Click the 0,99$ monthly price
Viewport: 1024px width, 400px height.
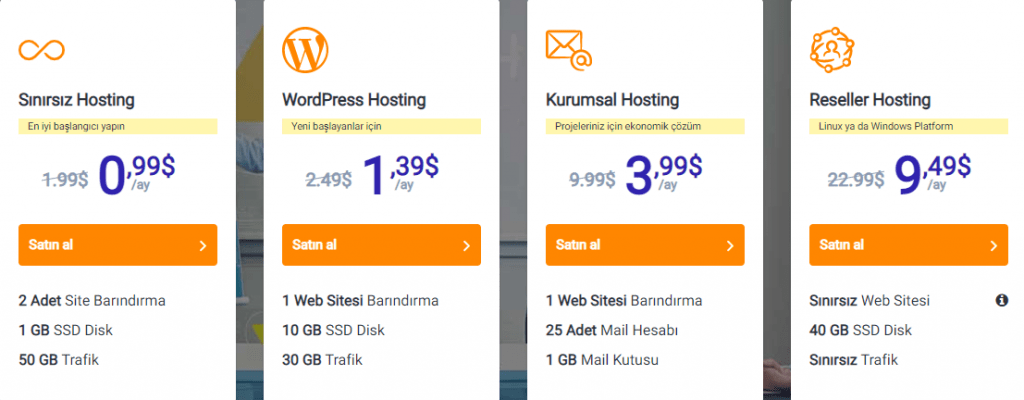[x=136, y=176]
